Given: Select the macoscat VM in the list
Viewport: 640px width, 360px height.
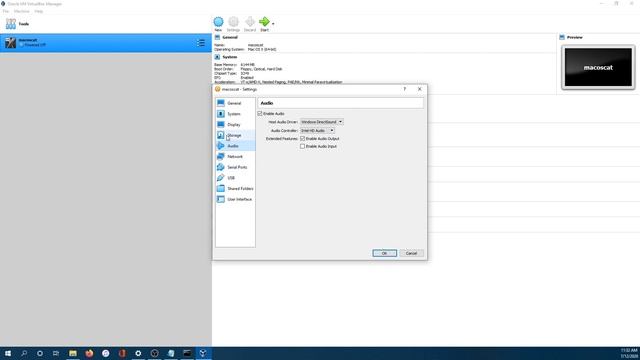Looking at the screenshot, I should point(106,43).
